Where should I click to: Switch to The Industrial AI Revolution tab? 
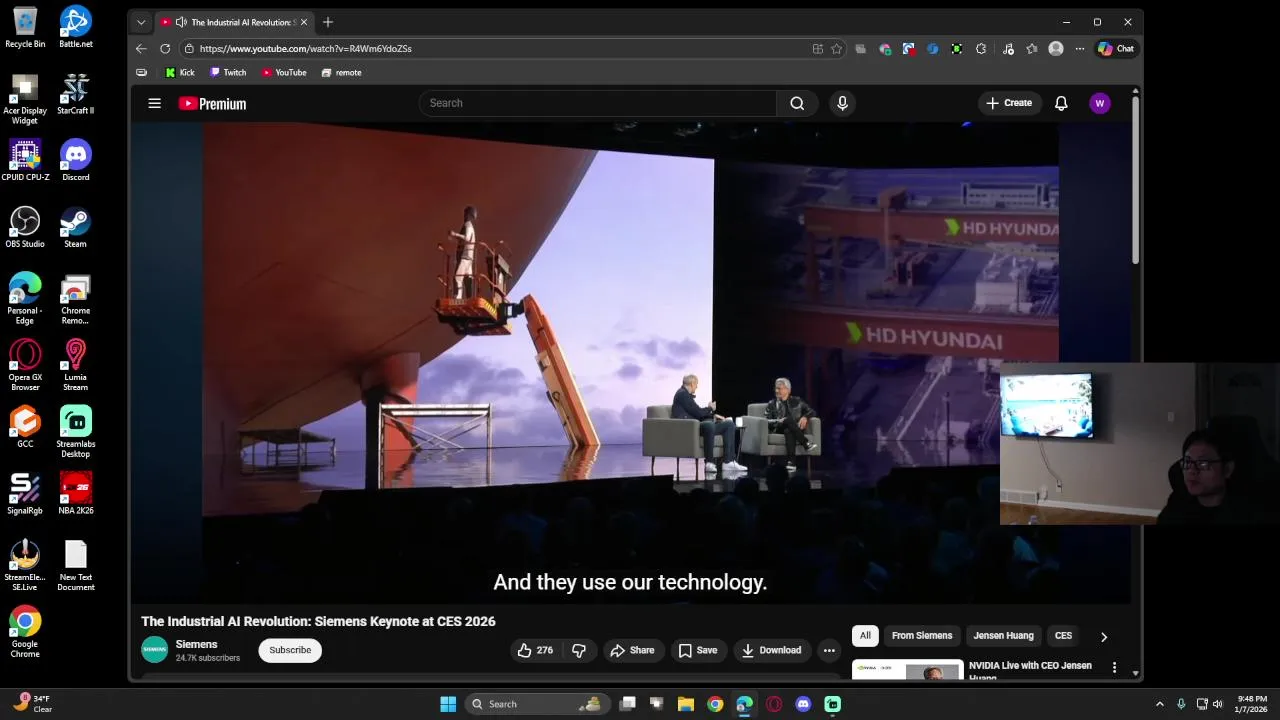[236, 22]
